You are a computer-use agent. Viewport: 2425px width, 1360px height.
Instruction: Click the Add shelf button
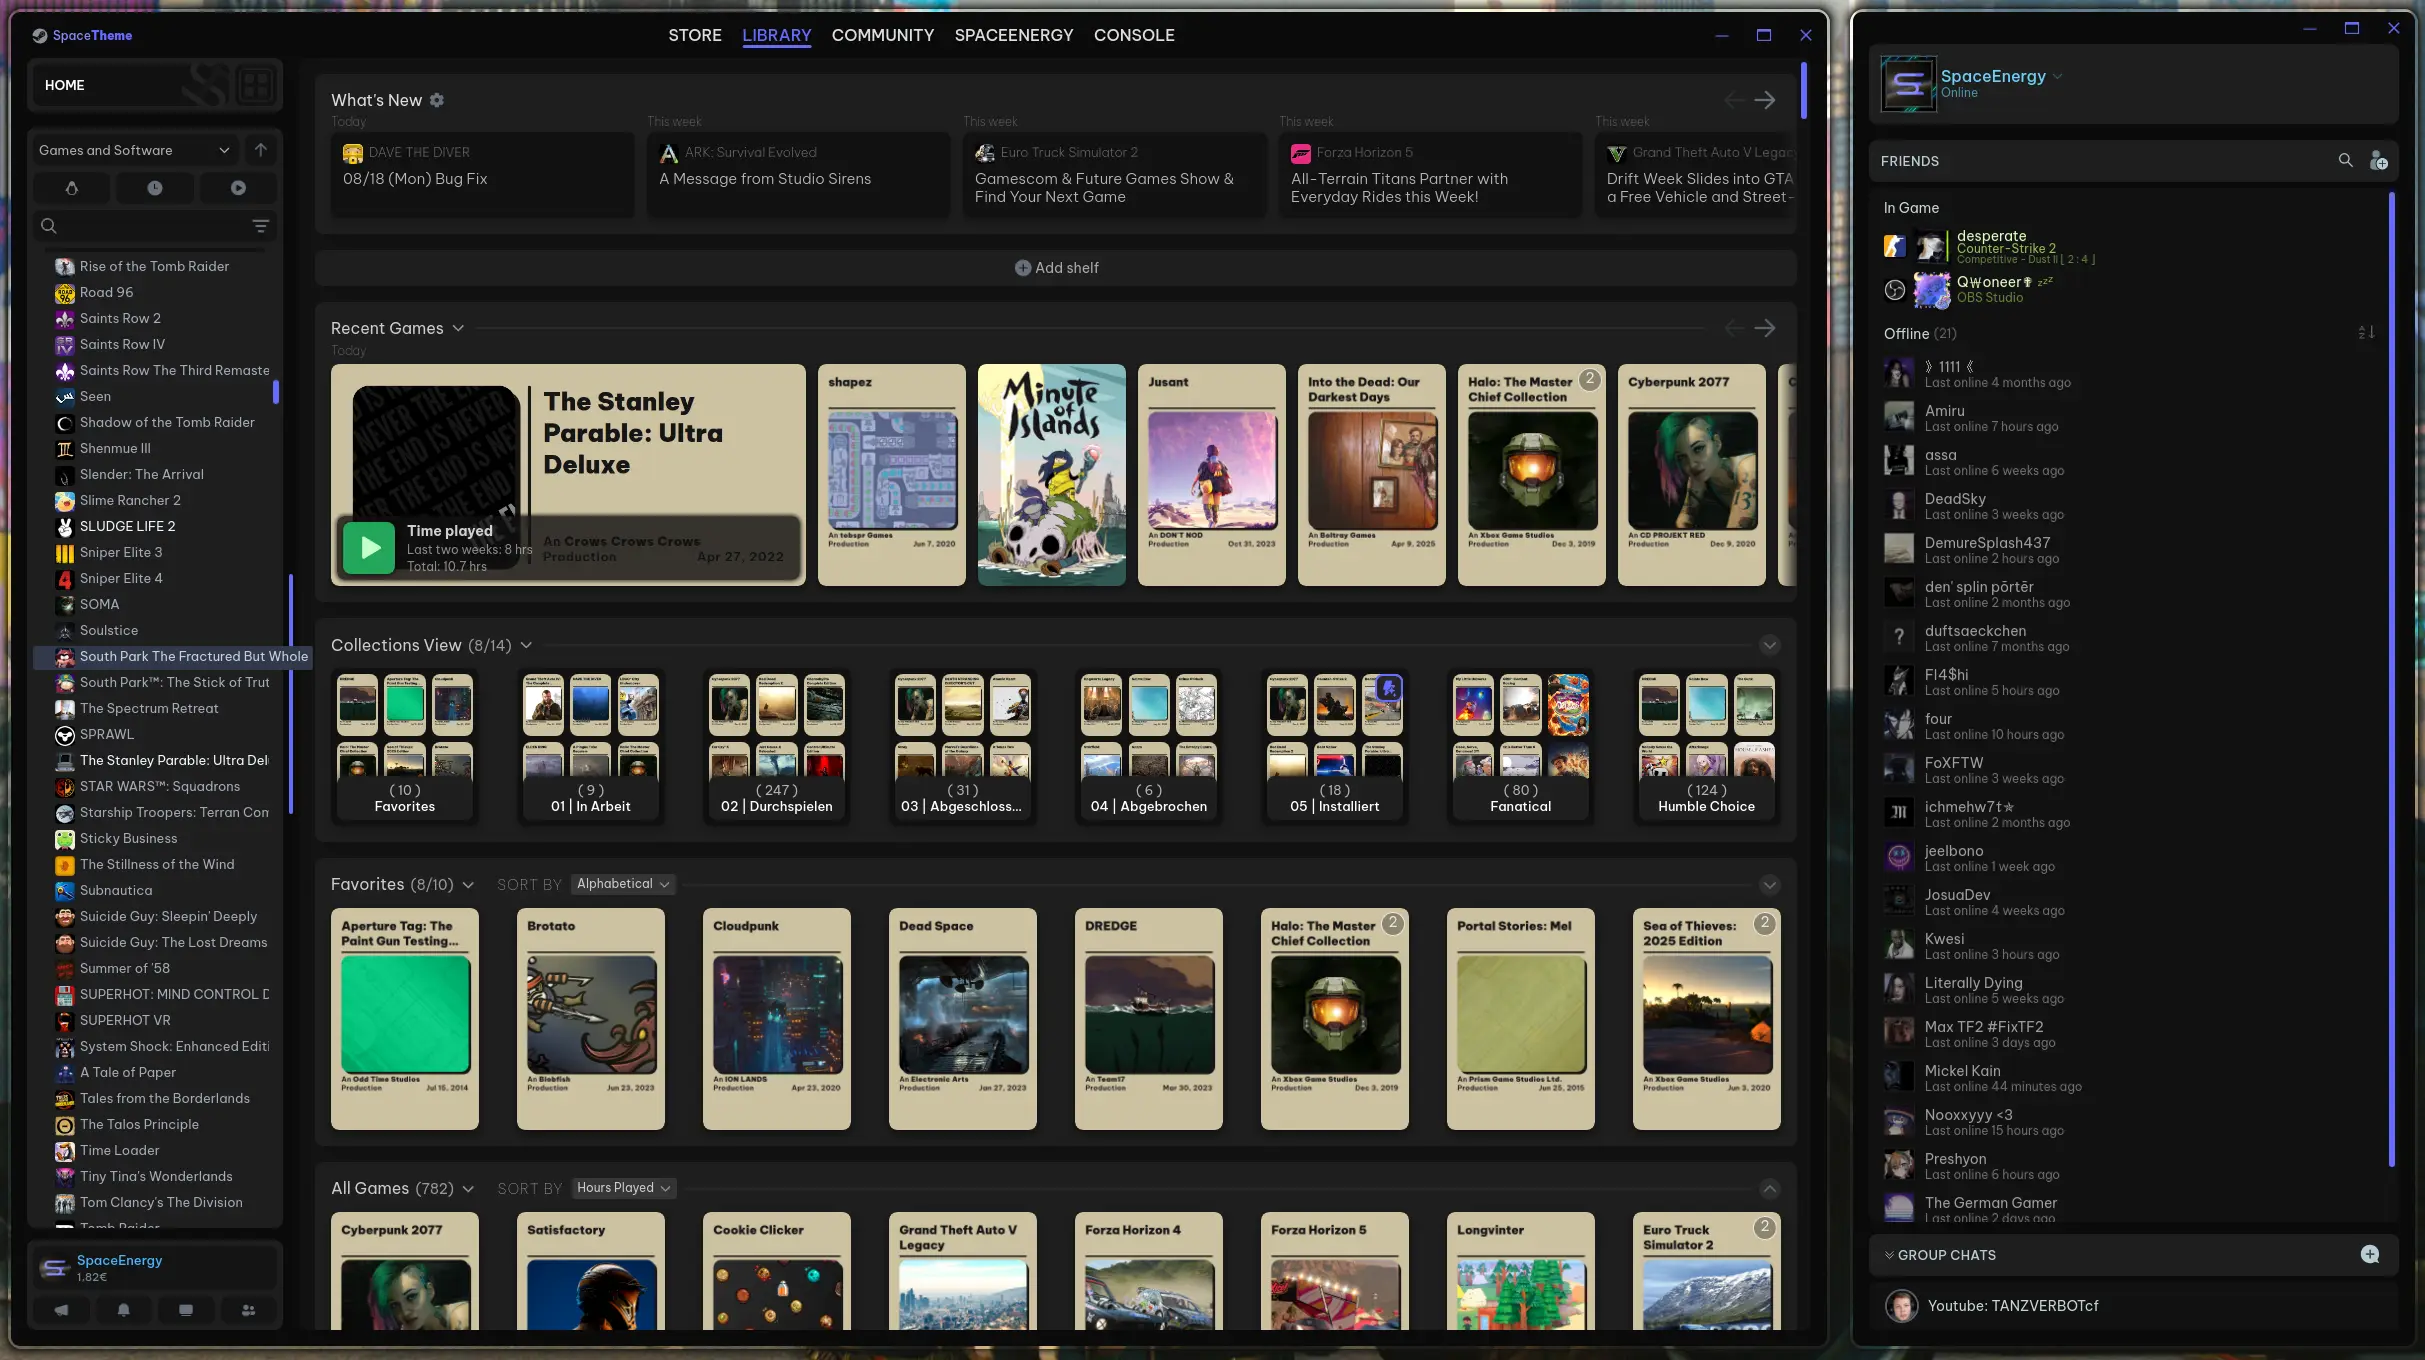(1056, 268)
